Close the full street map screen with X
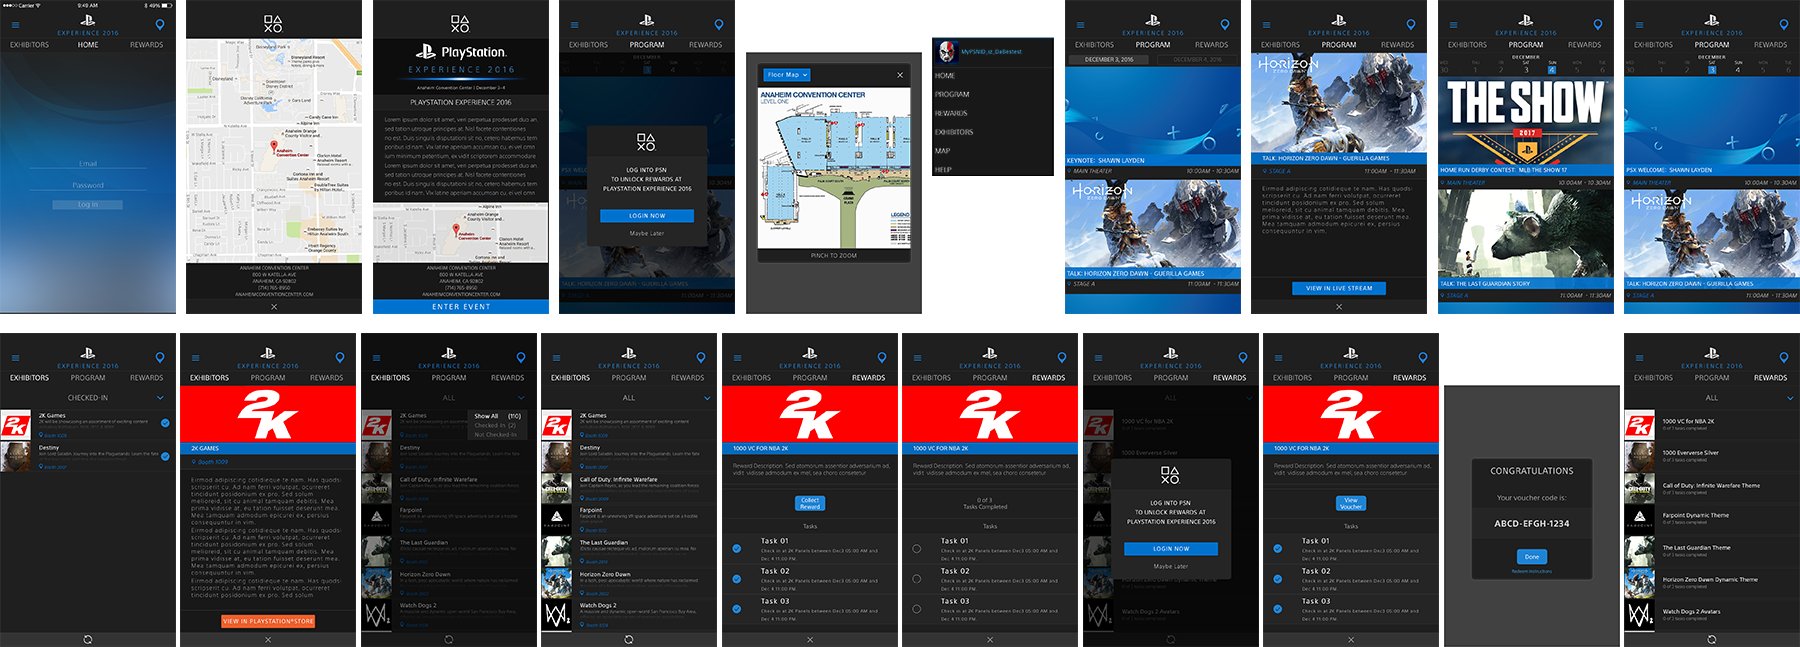This screenshot has height=647, width=1800. tap(274, 307)
